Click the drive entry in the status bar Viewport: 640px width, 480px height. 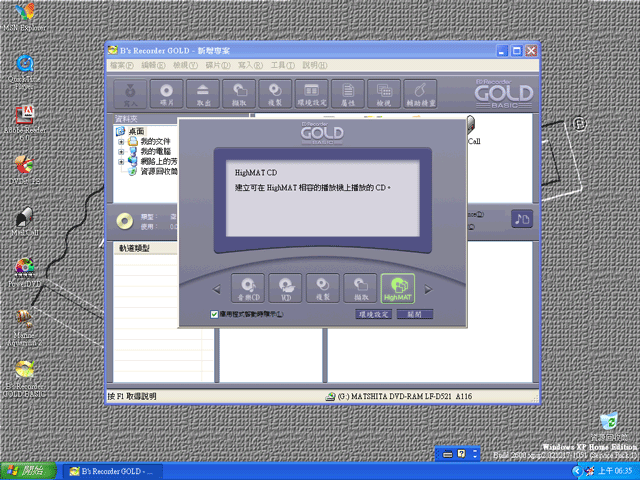[x=399, y=396]
